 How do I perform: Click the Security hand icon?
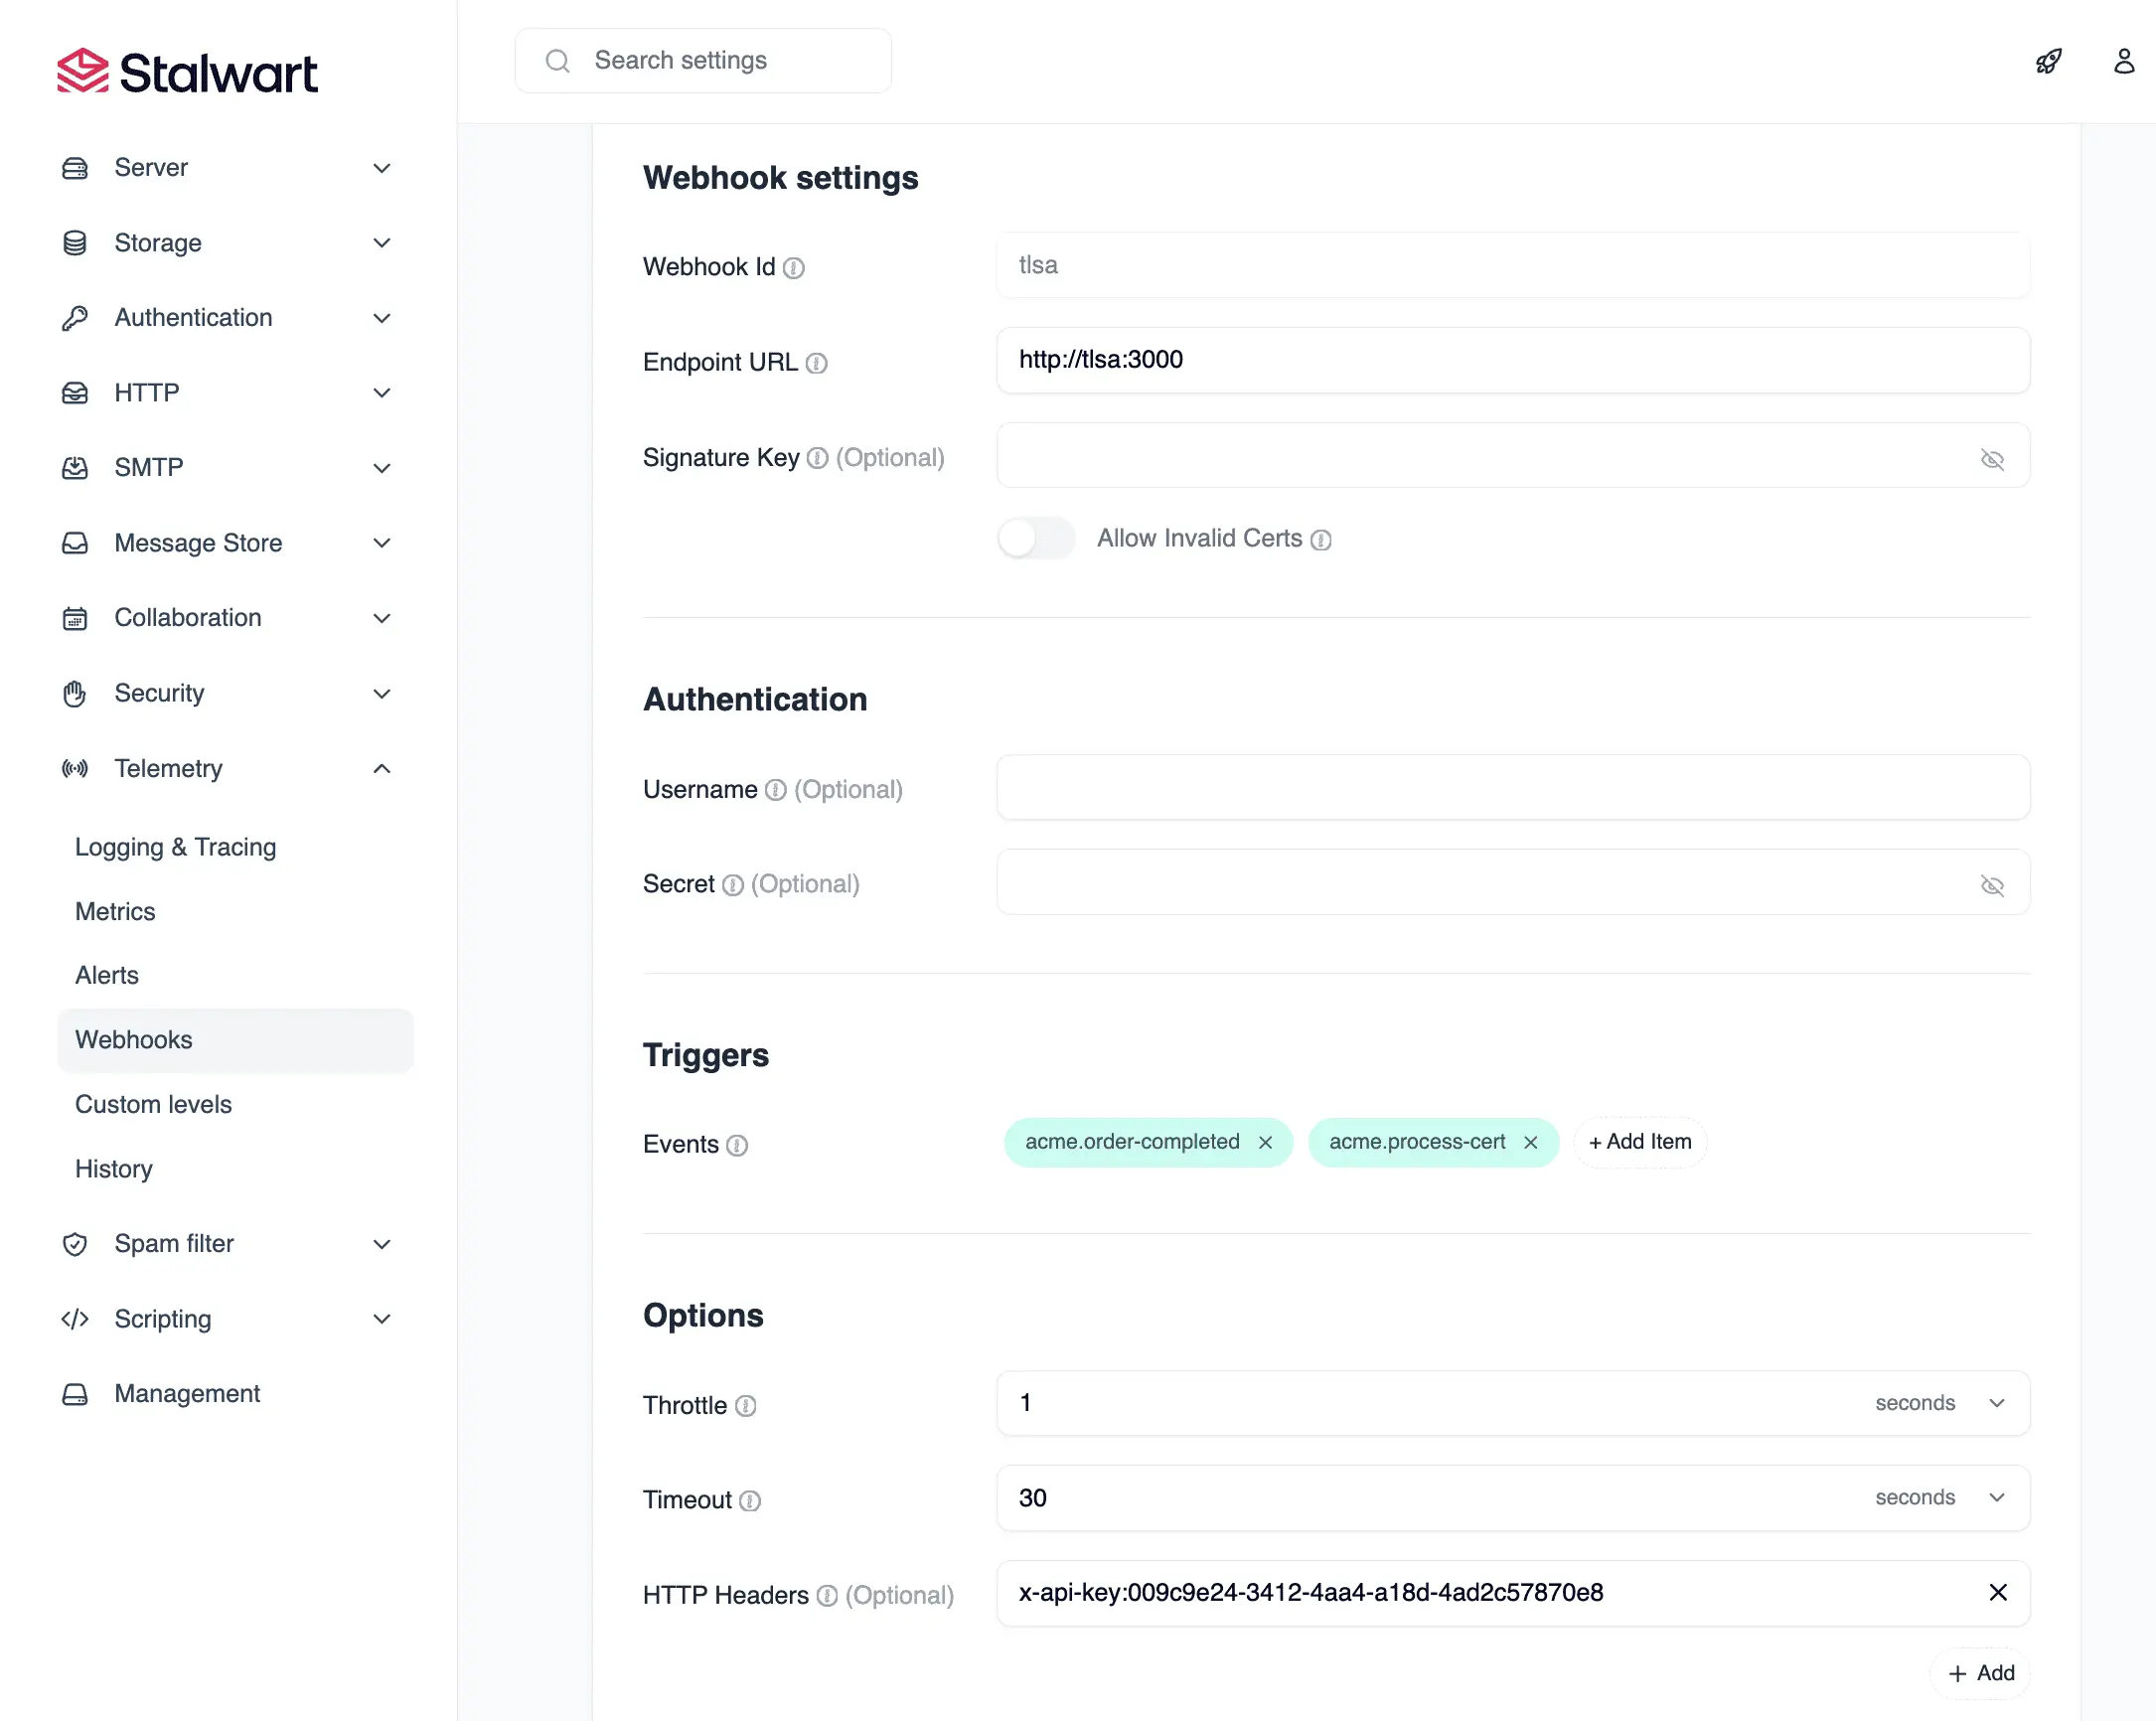(75, 693)
